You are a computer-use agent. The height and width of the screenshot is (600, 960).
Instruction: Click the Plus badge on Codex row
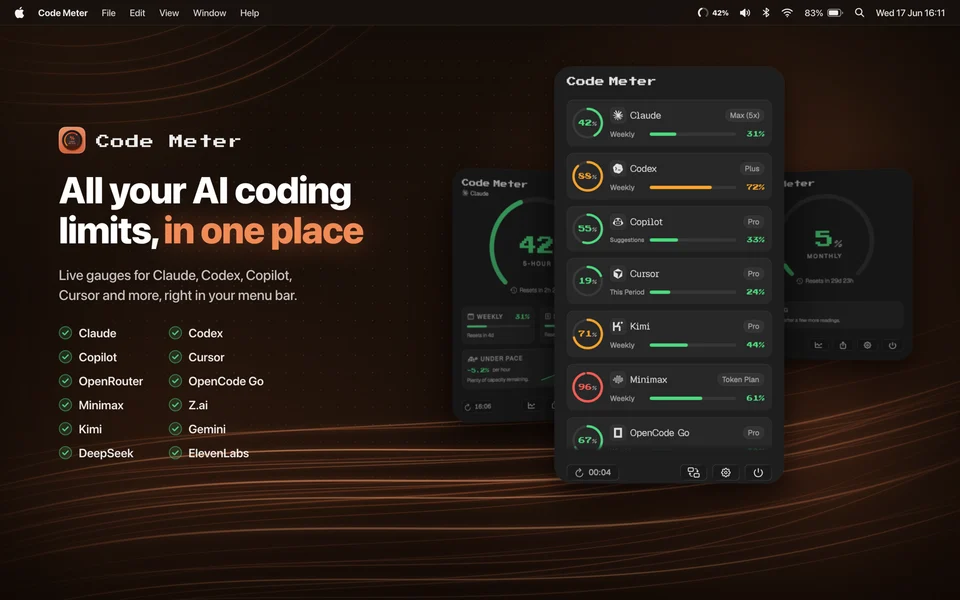(x=752, y=168)
